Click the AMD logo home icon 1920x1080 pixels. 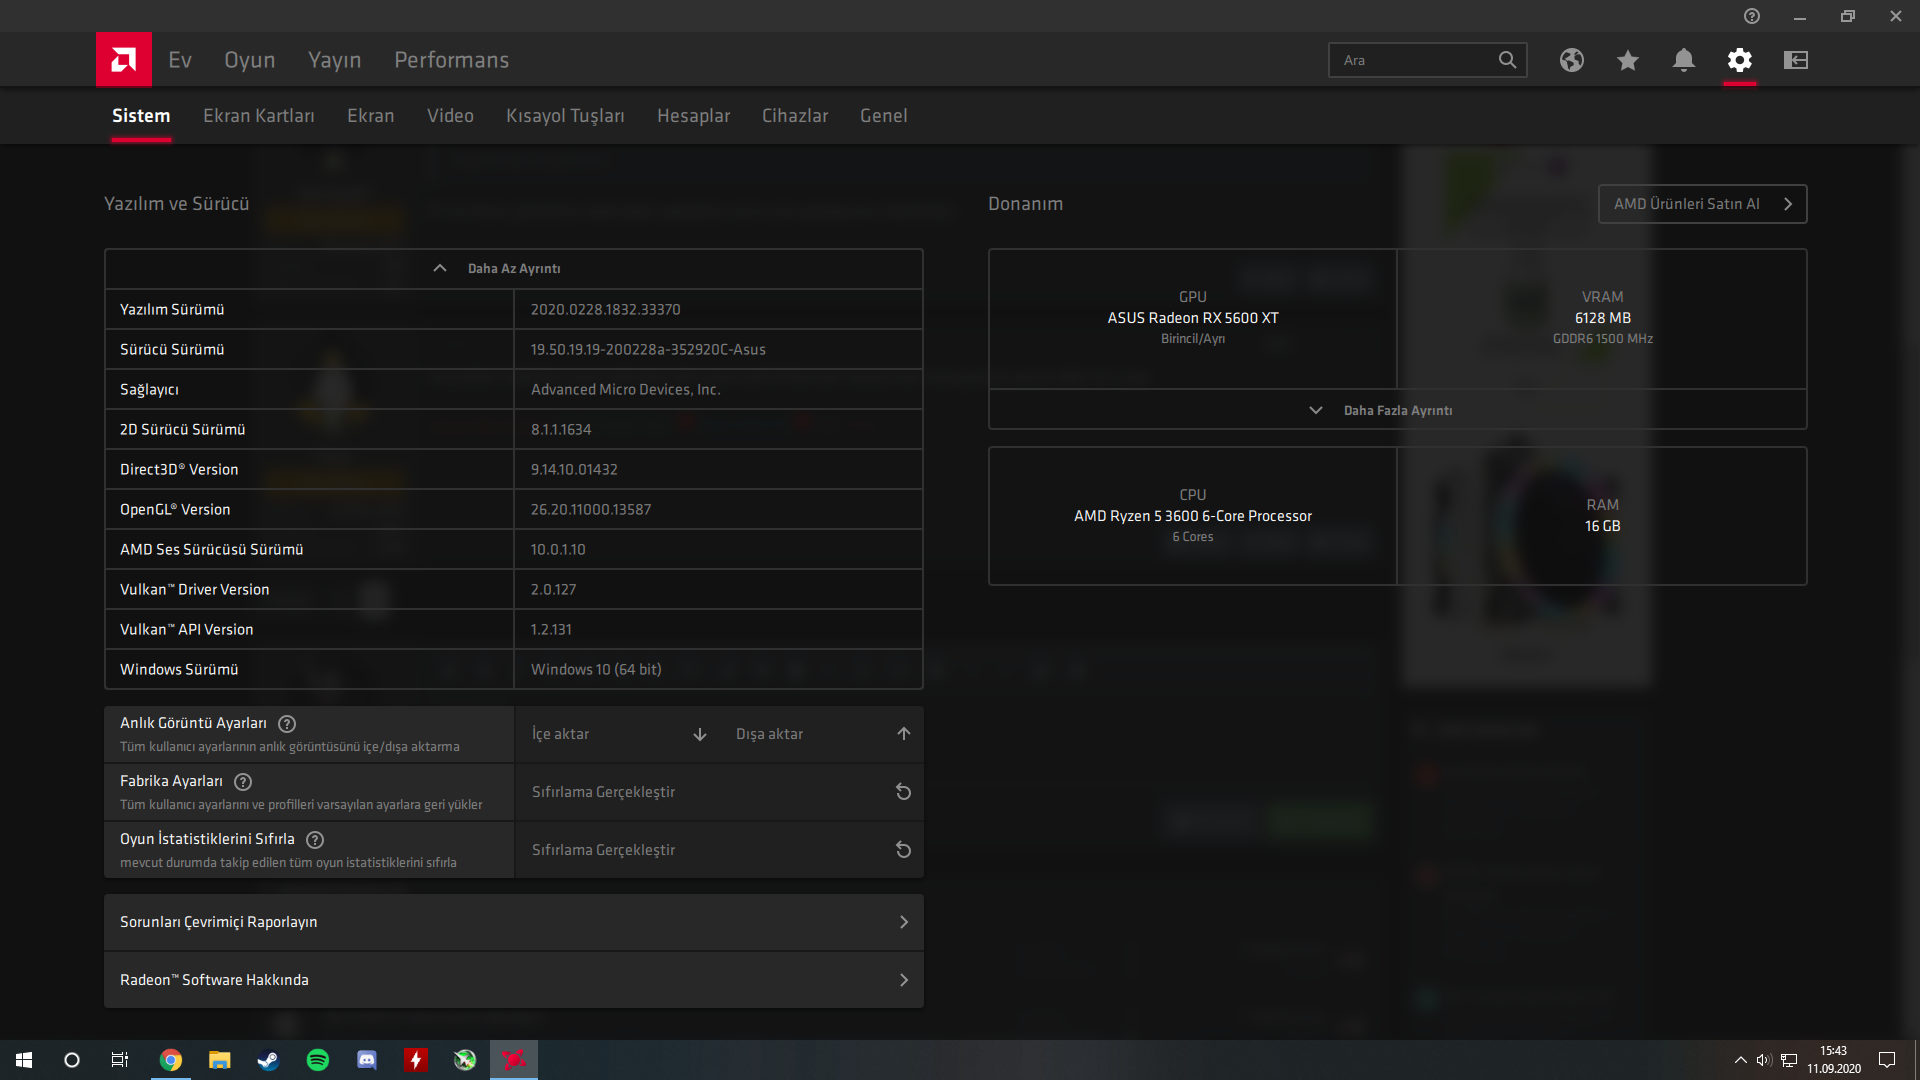point(124,60)
